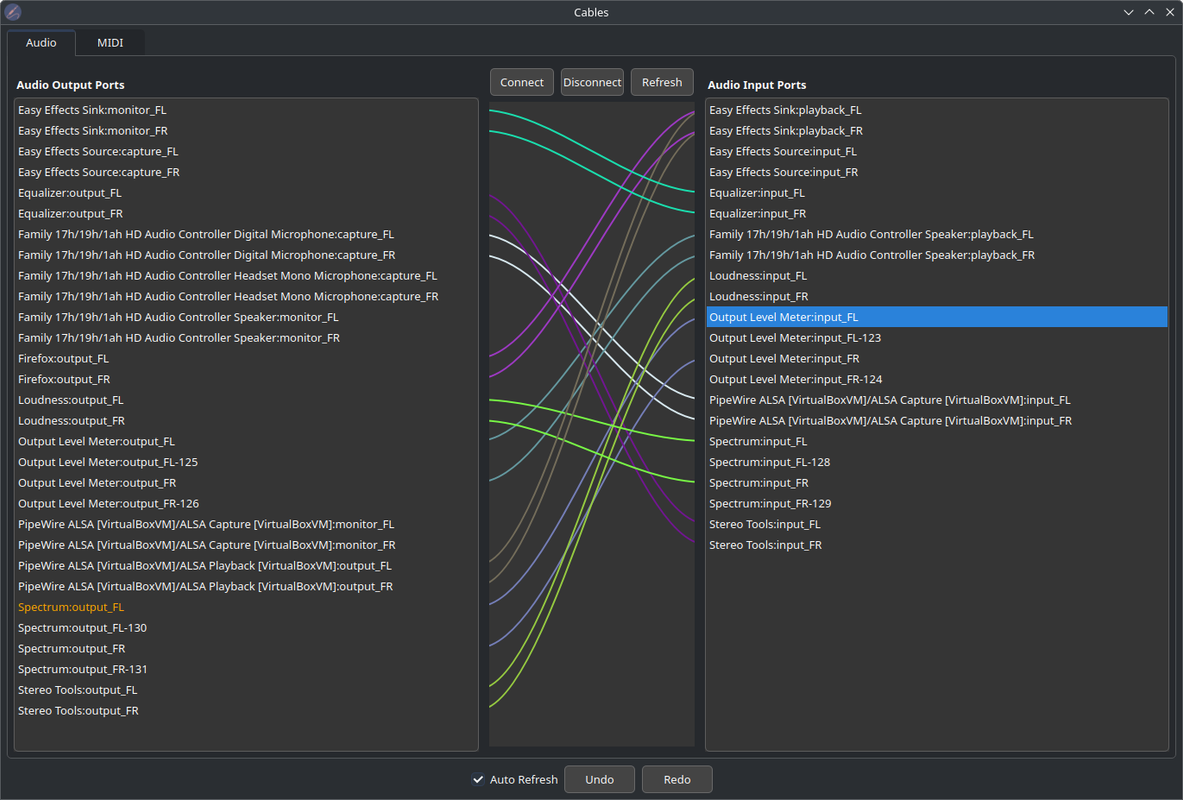Select Output Level Meter:output_FL-125 port

pyautogui.click(x=246, y=463)
